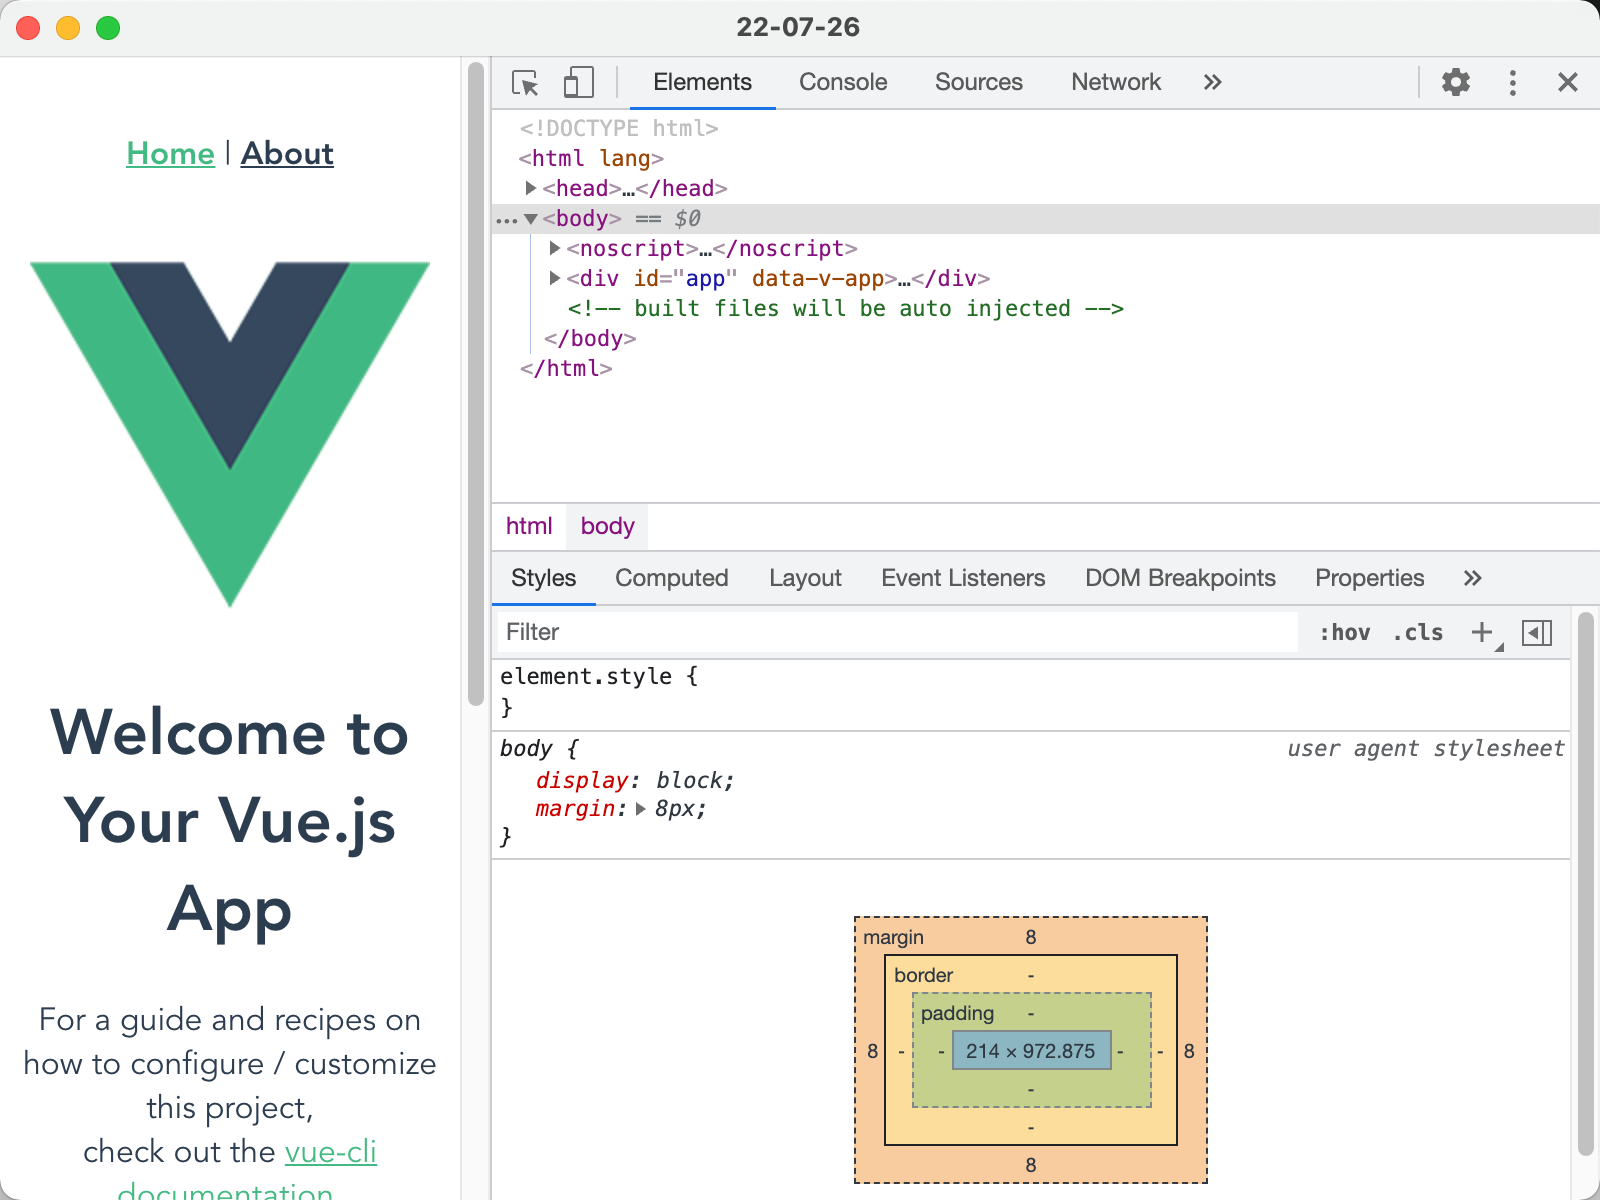Click the block property value
The height and width of the screenshot is (1200, 1600).
(691, 780)
